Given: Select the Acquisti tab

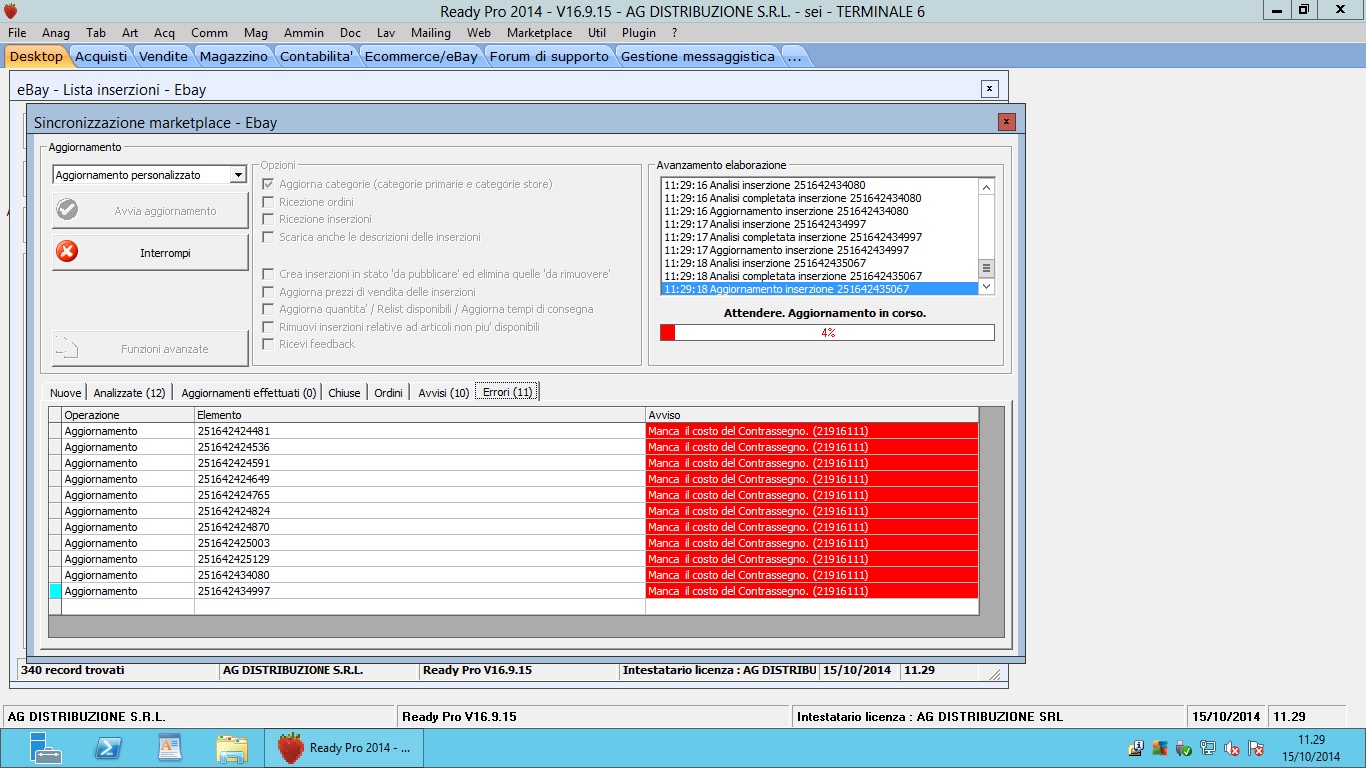Looking at the screenshot, I should (x=101, y=56).
